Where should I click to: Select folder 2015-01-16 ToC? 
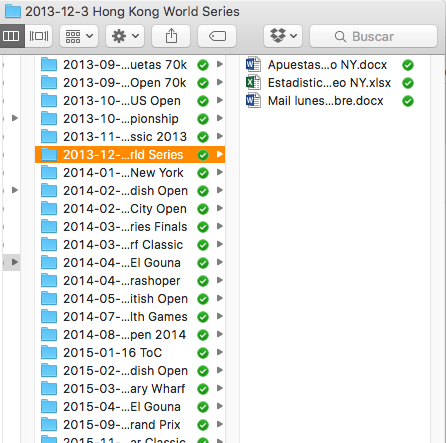[x=130, y=353]
